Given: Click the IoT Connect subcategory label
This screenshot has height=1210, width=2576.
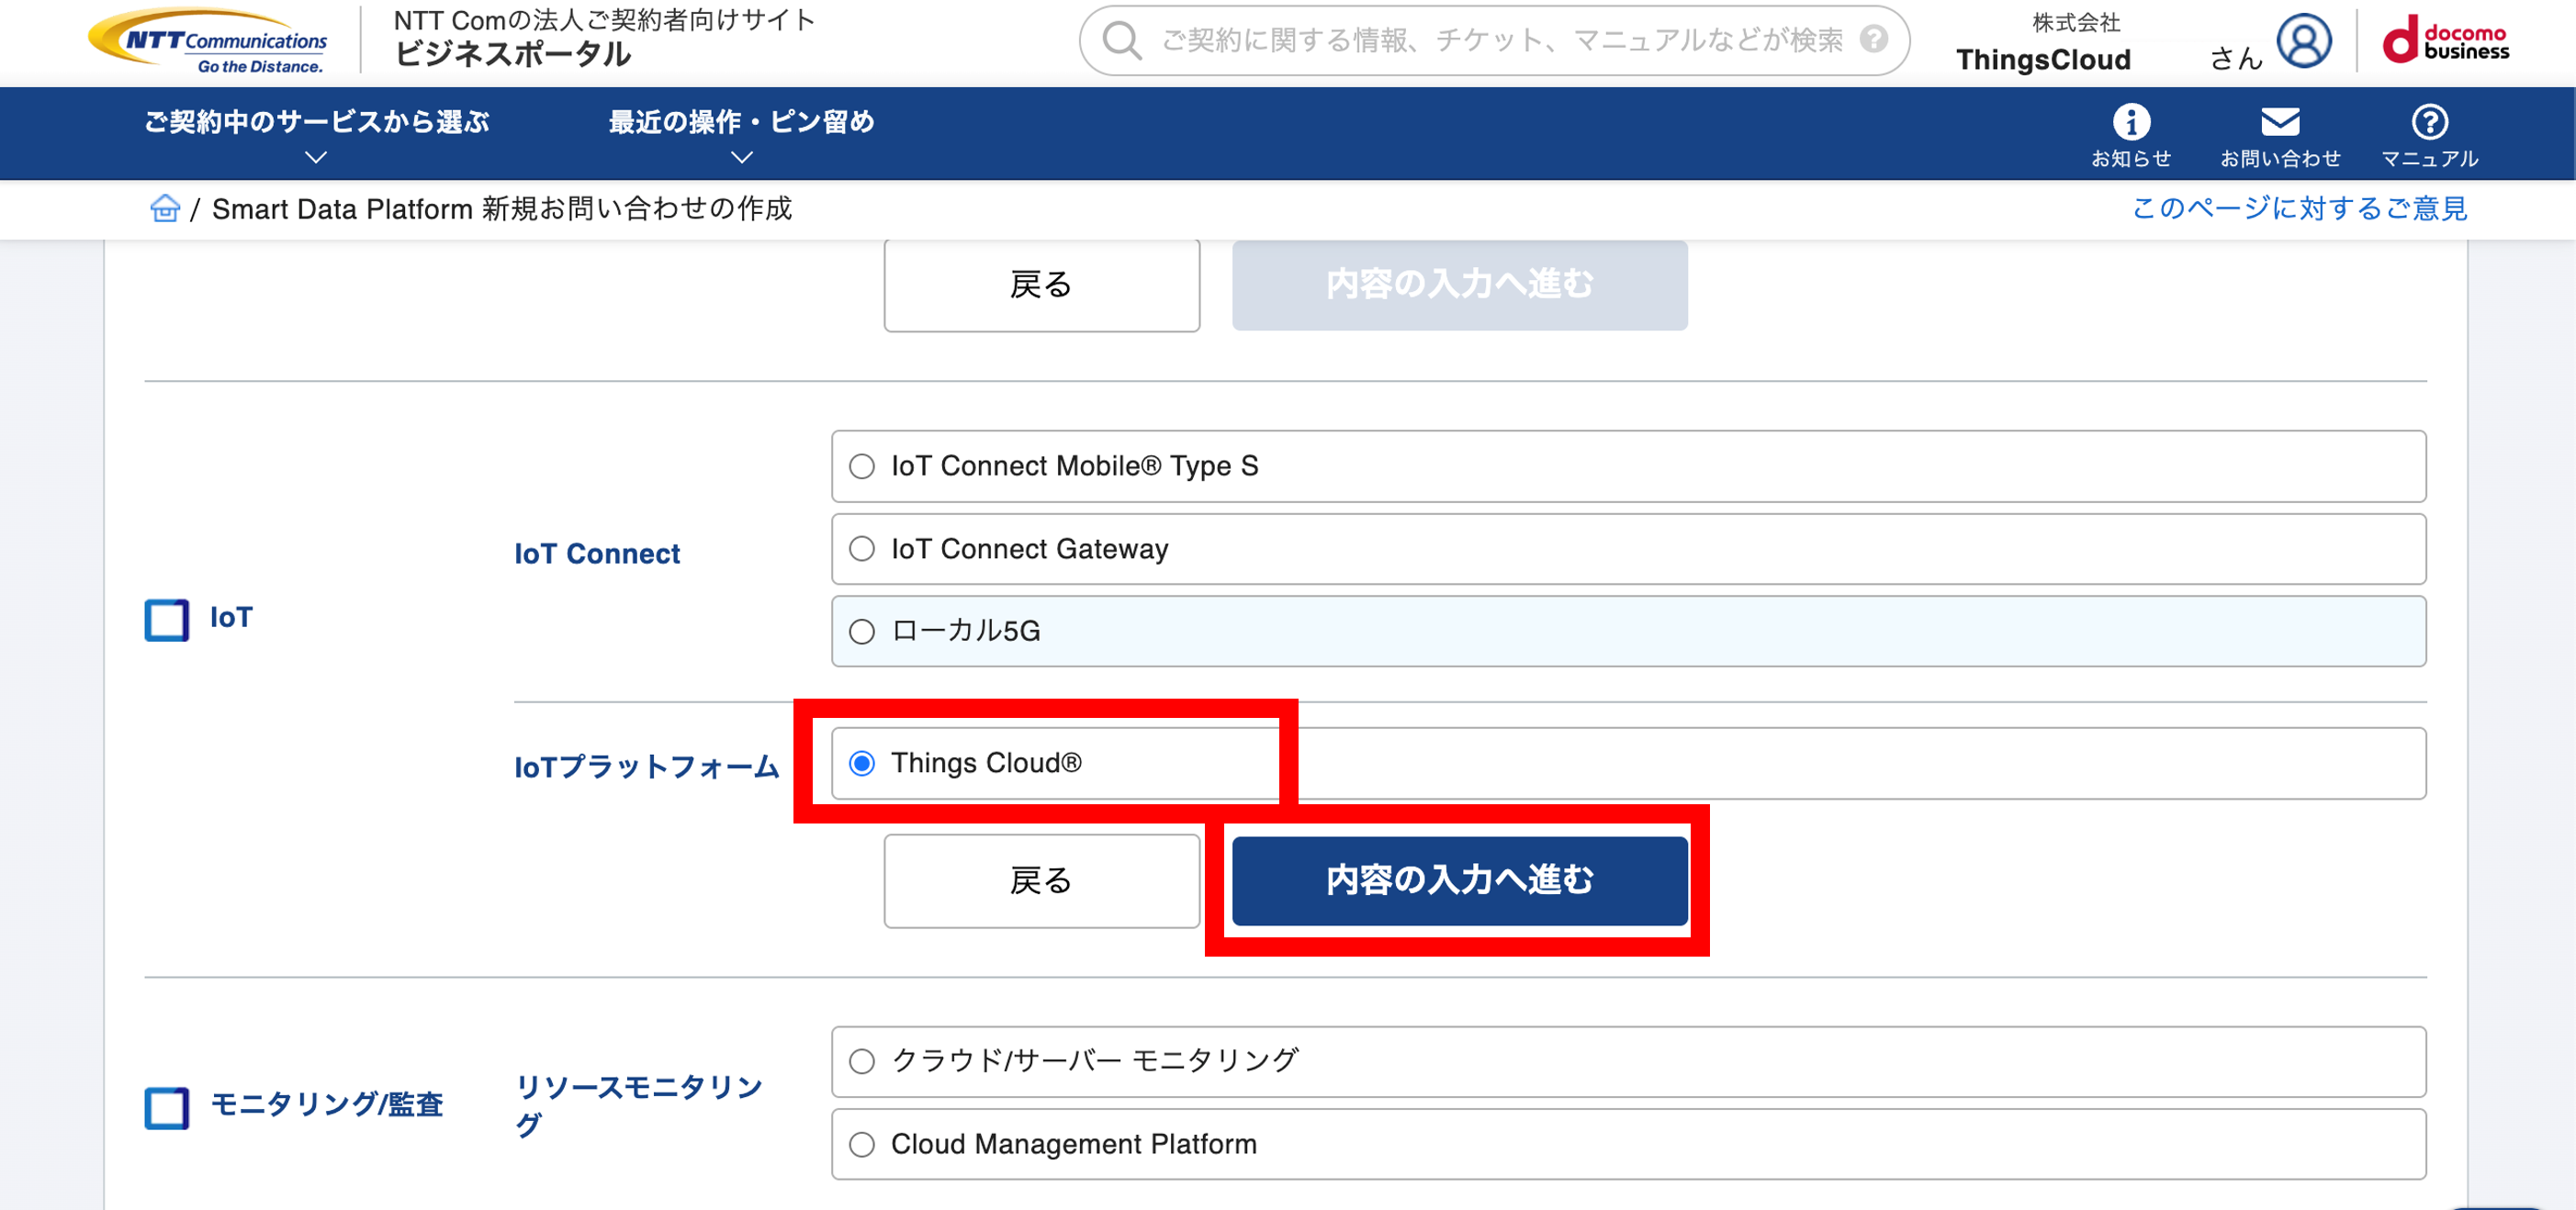Looking at the screenshot, I should (x=597, y=553).
